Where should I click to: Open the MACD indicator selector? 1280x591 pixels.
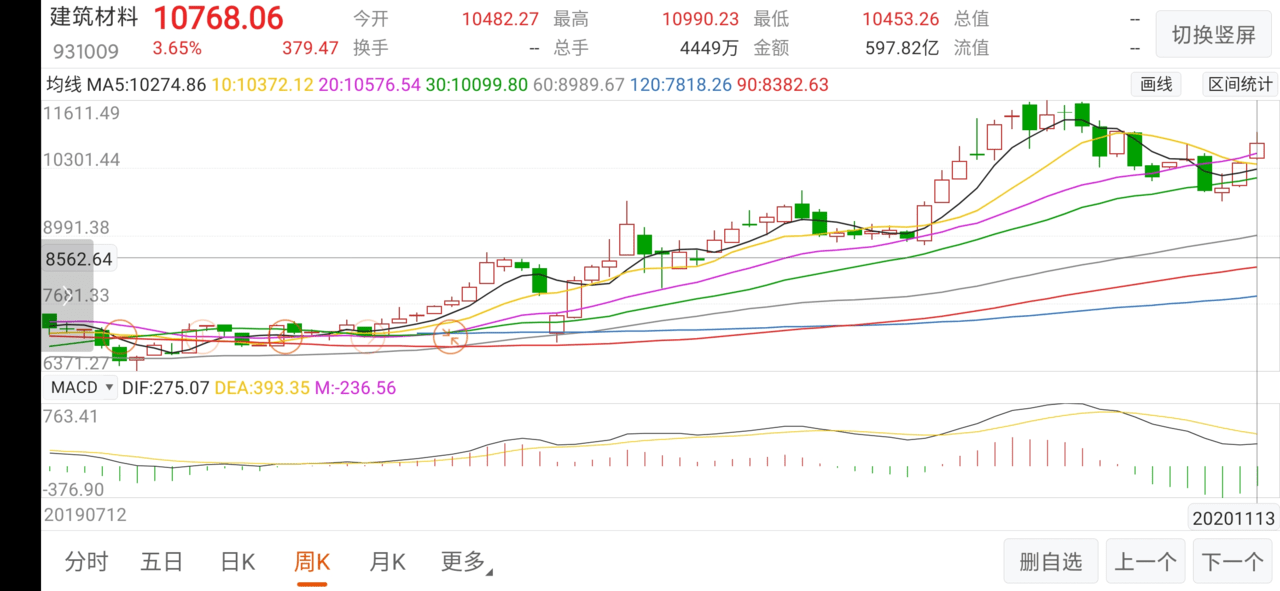coord(80,387)
